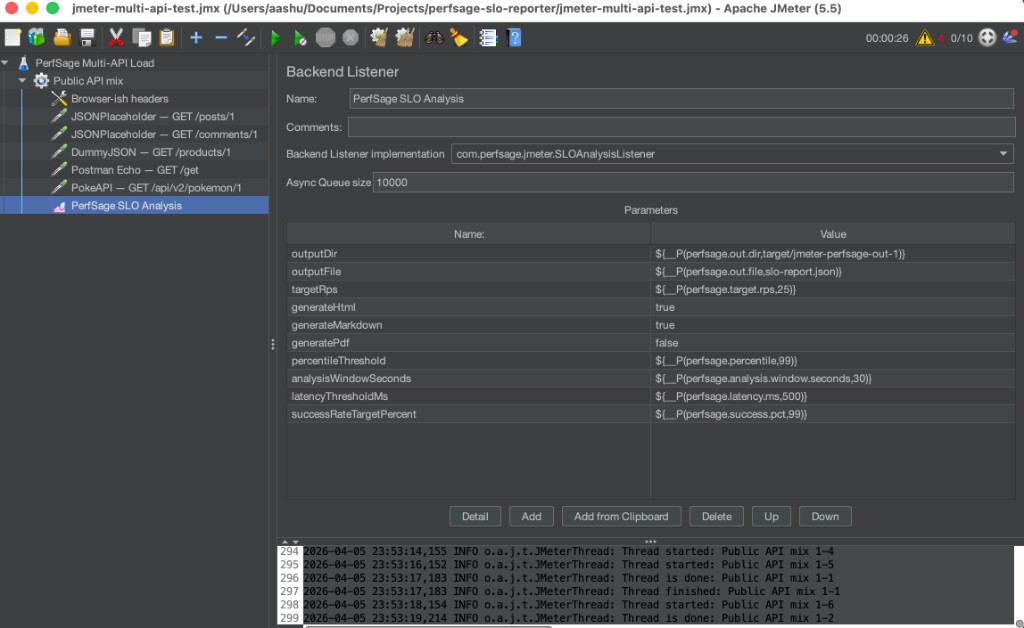Click the feather icon in the toolbar corner
This screenshot has width=1024, height=628.
tap(1010, 37)
